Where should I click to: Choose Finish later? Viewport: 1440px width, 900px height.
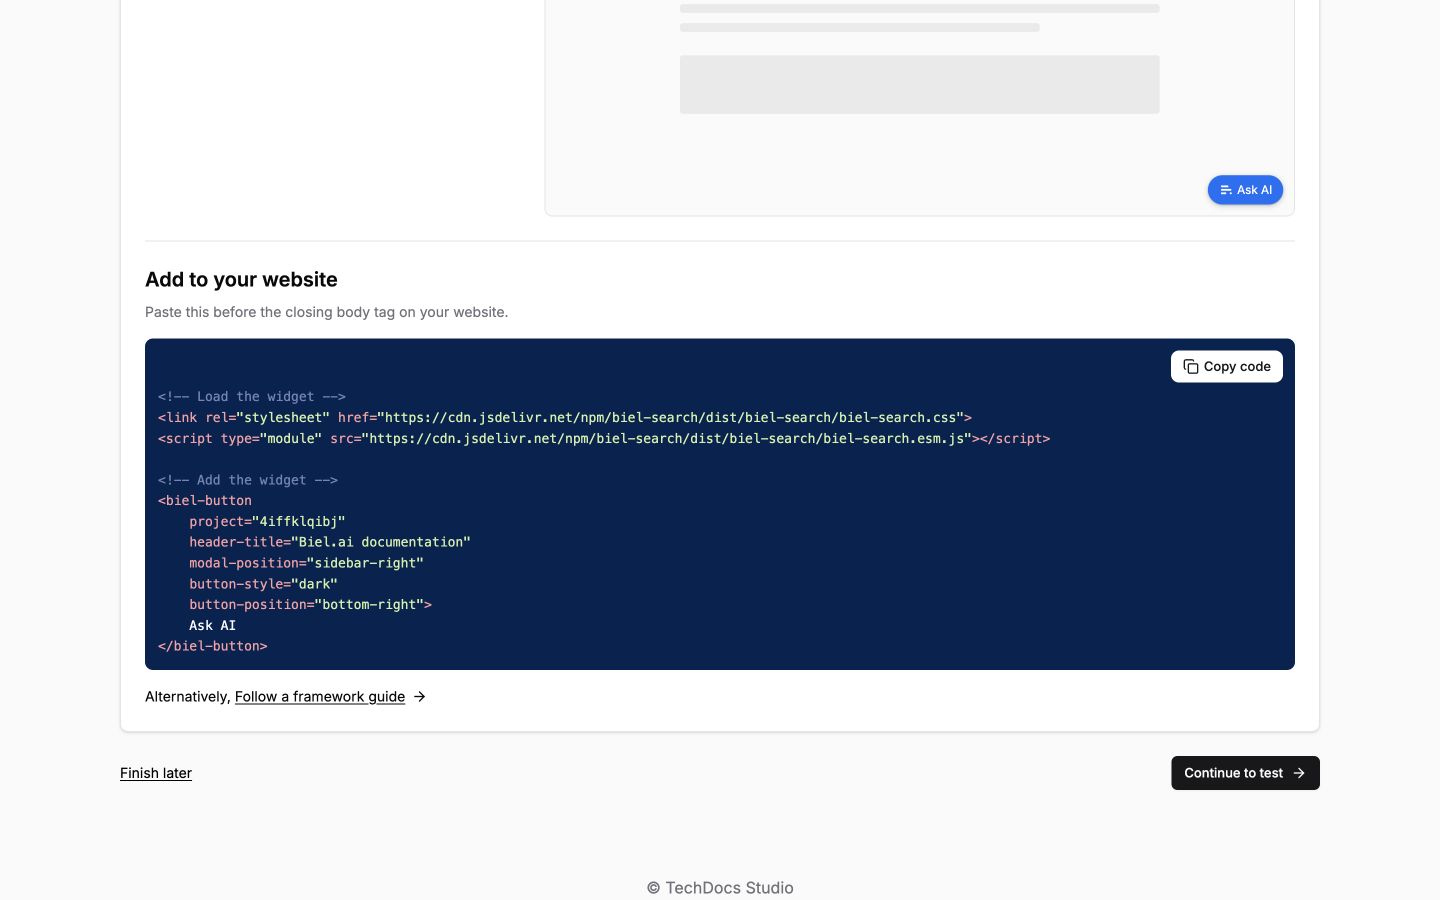[x=156, y=773]
